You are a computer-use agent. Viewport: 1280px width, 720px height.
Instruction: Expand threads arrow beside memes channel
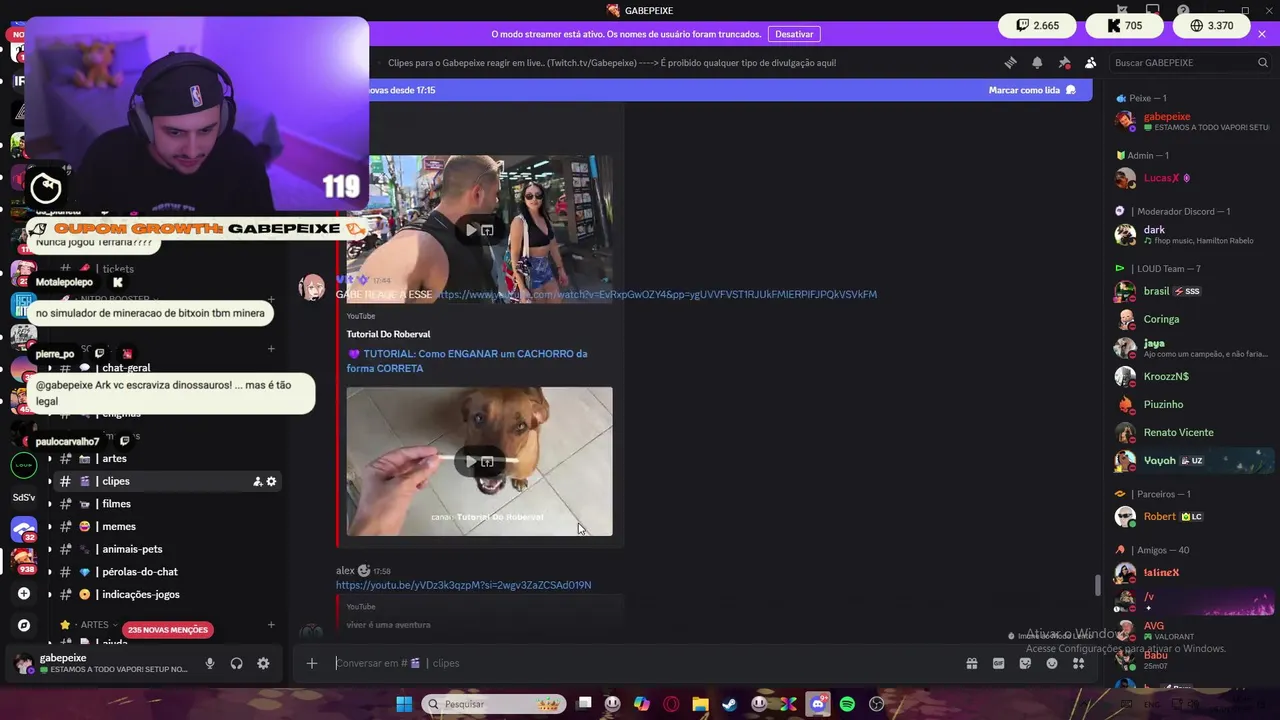click(x=50, y=527)
